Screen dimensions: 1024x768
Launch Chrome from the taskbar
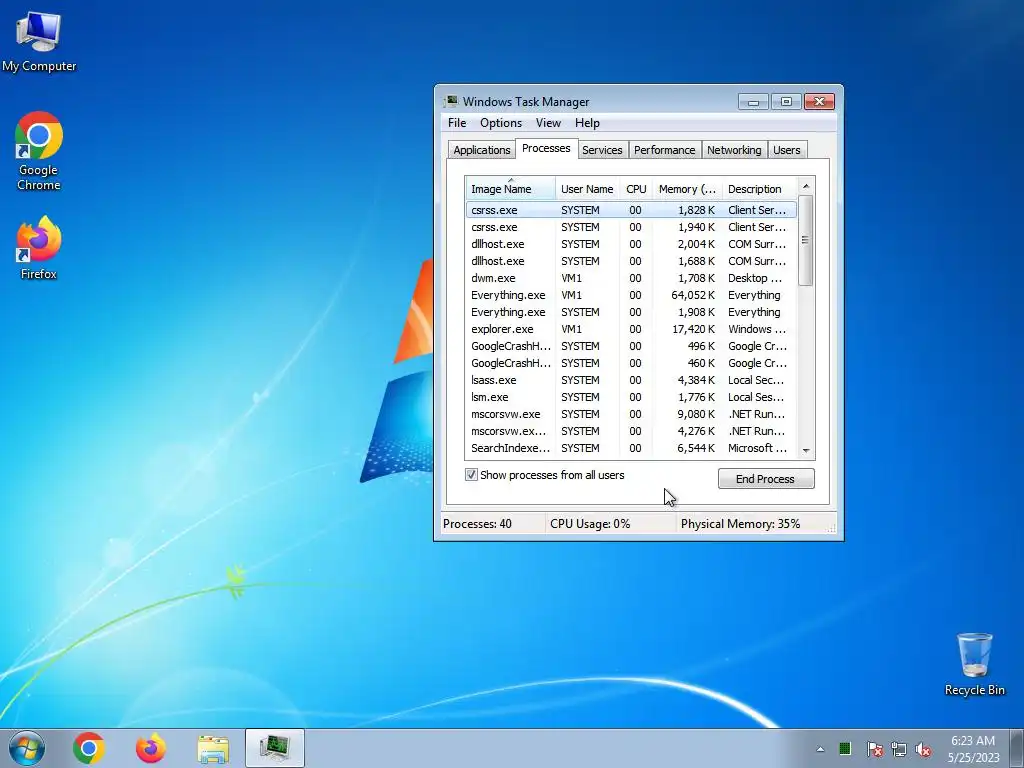pos(89,748)
